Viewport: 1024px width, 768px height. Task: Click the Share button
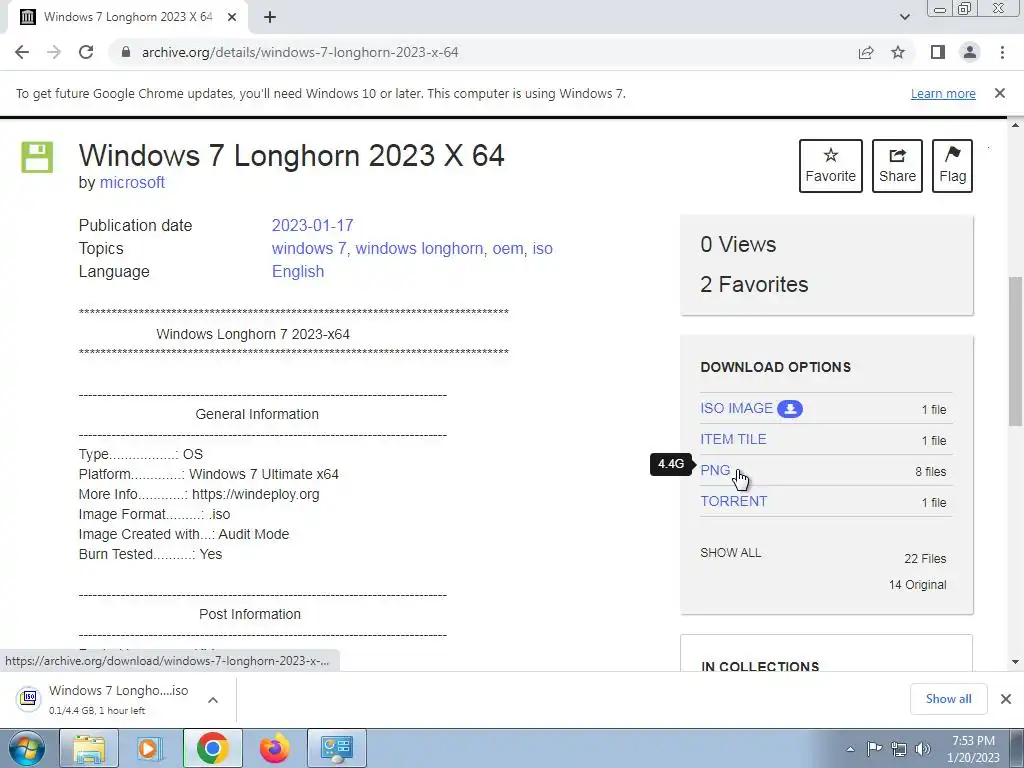[x=897, y=166]
